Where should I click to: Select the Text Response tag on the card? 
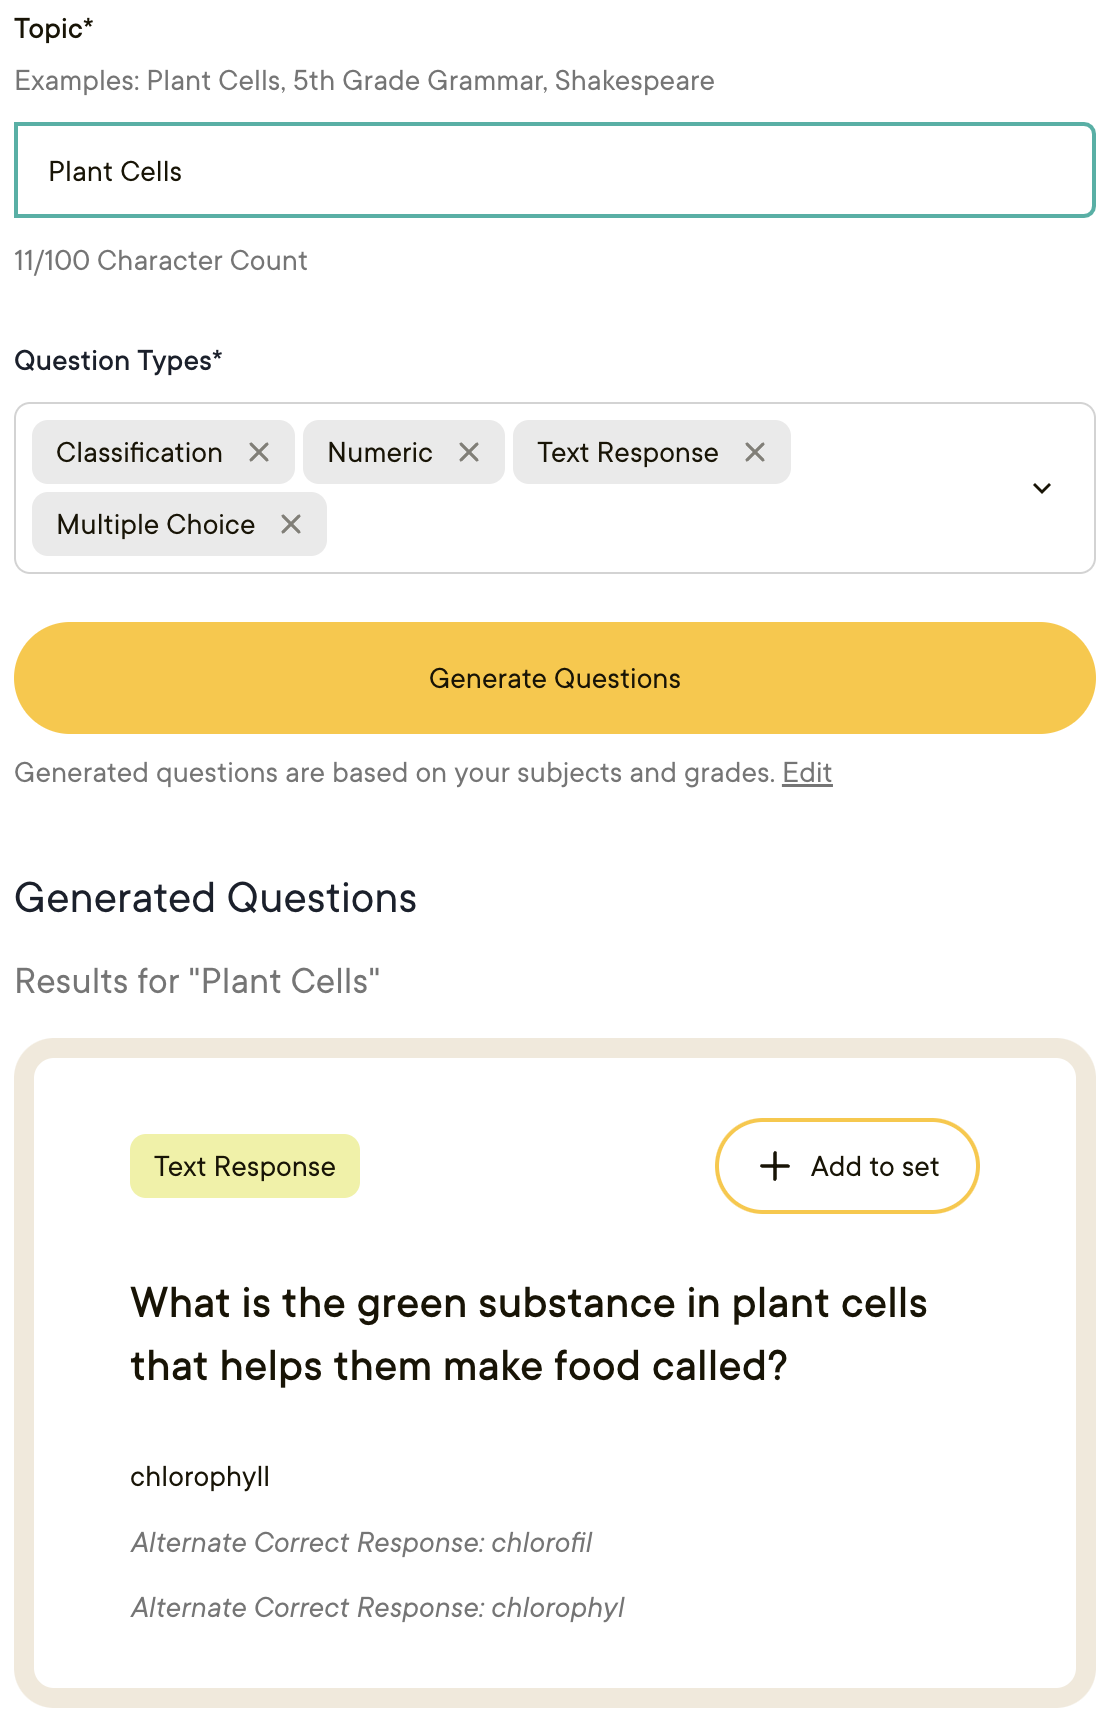[244, 1165]
